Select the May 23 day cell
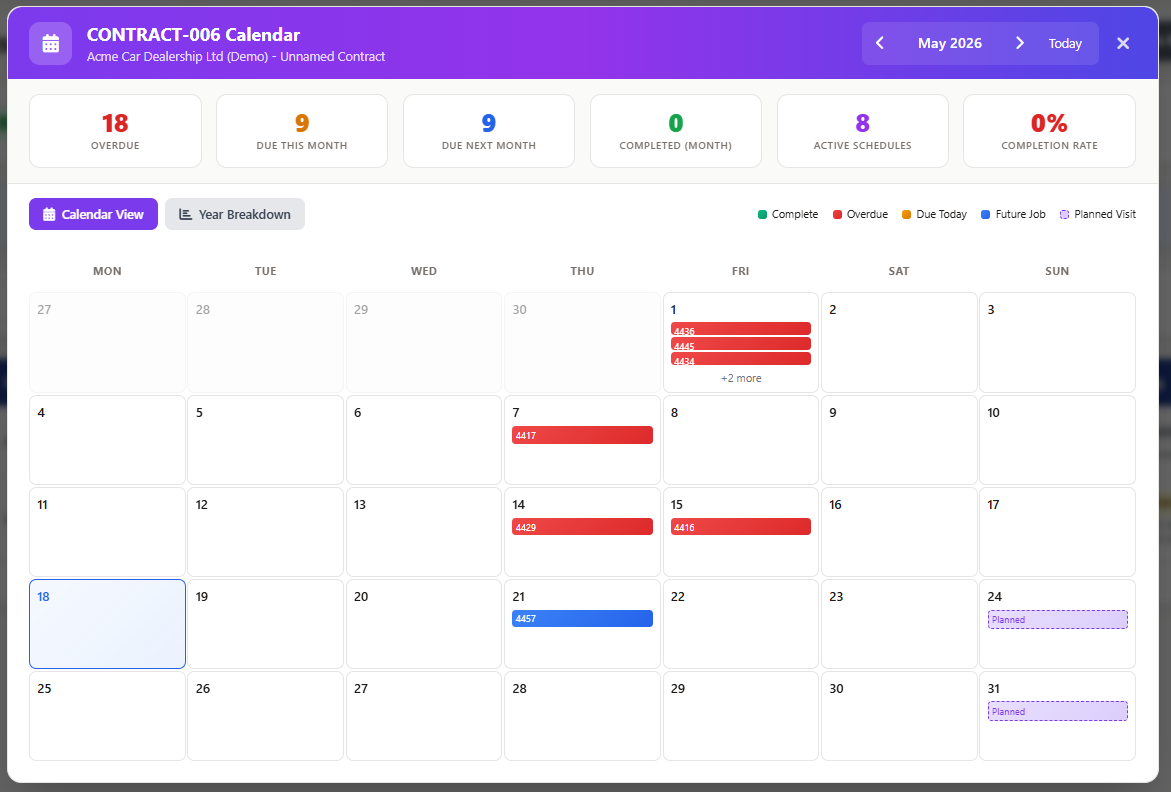The height and width of the screenshot is (792, 1171). point(898,624)
